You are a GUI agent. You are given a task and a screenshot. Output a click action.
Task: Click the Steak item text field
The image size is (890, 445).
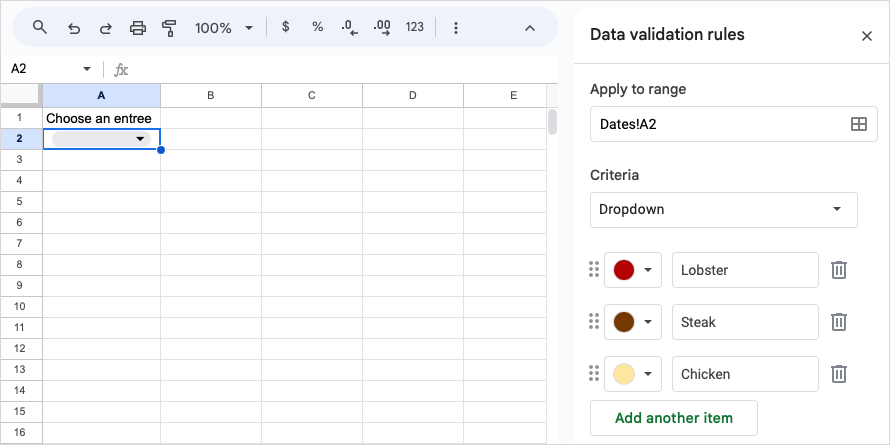[745, 322]
